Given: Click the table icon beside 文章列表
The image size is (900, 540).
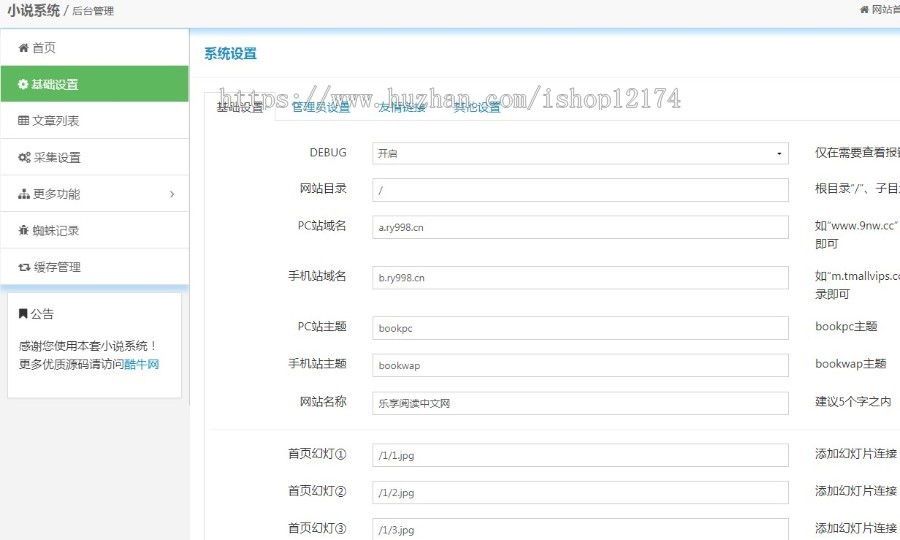Looking at the screenshot, I should pos(24,121).
